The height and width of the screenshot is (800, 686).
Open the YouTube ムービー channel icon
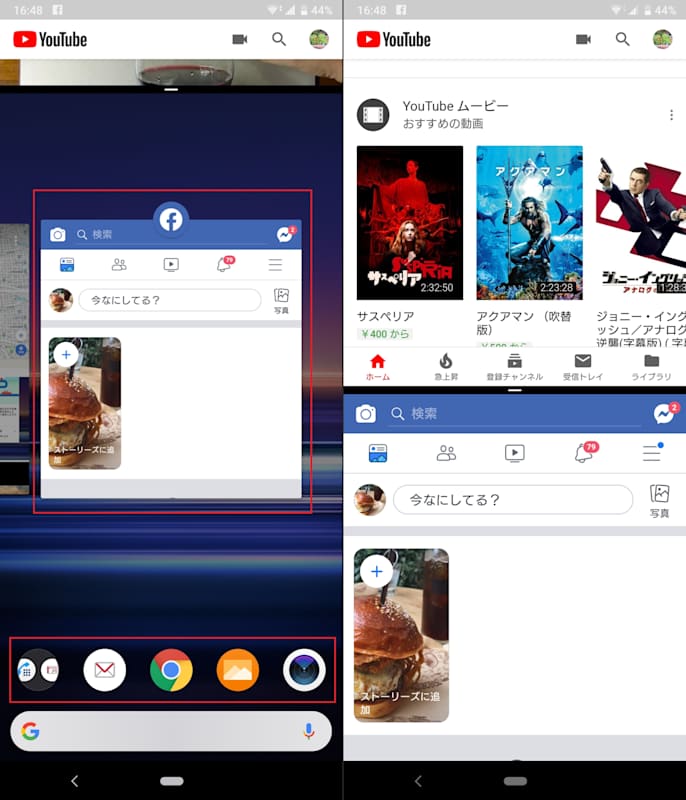click(373, 115)
